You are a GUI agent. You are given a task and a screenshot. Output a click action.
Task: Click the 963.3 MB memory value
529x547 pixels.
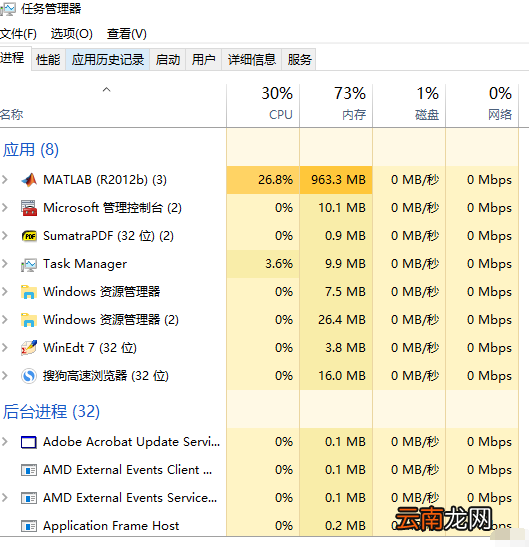tap(338, 180)
